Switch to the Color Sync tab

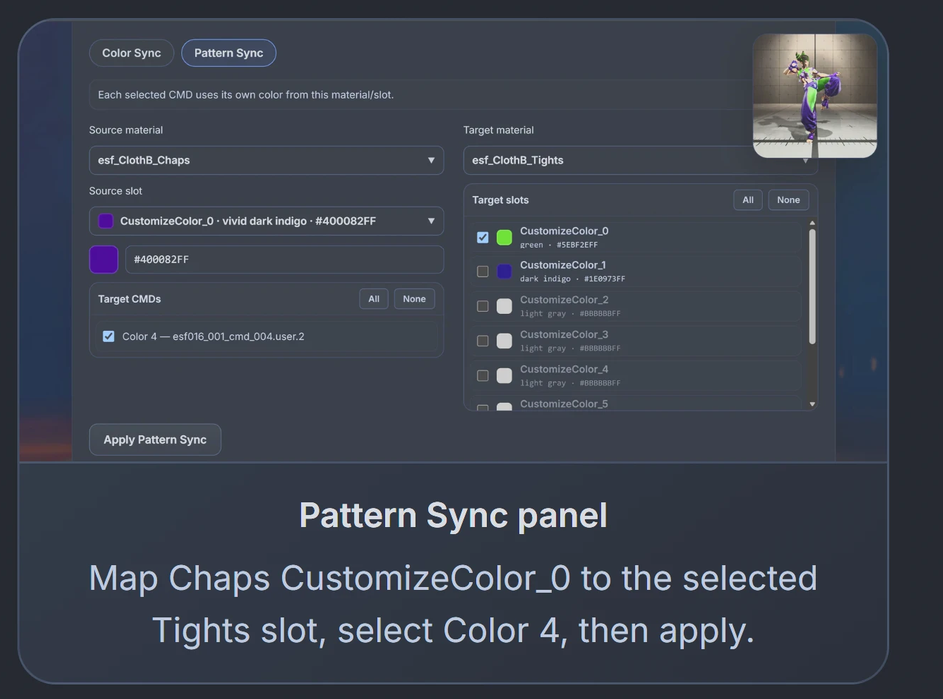pyautogui.click(x=131, y=53)
